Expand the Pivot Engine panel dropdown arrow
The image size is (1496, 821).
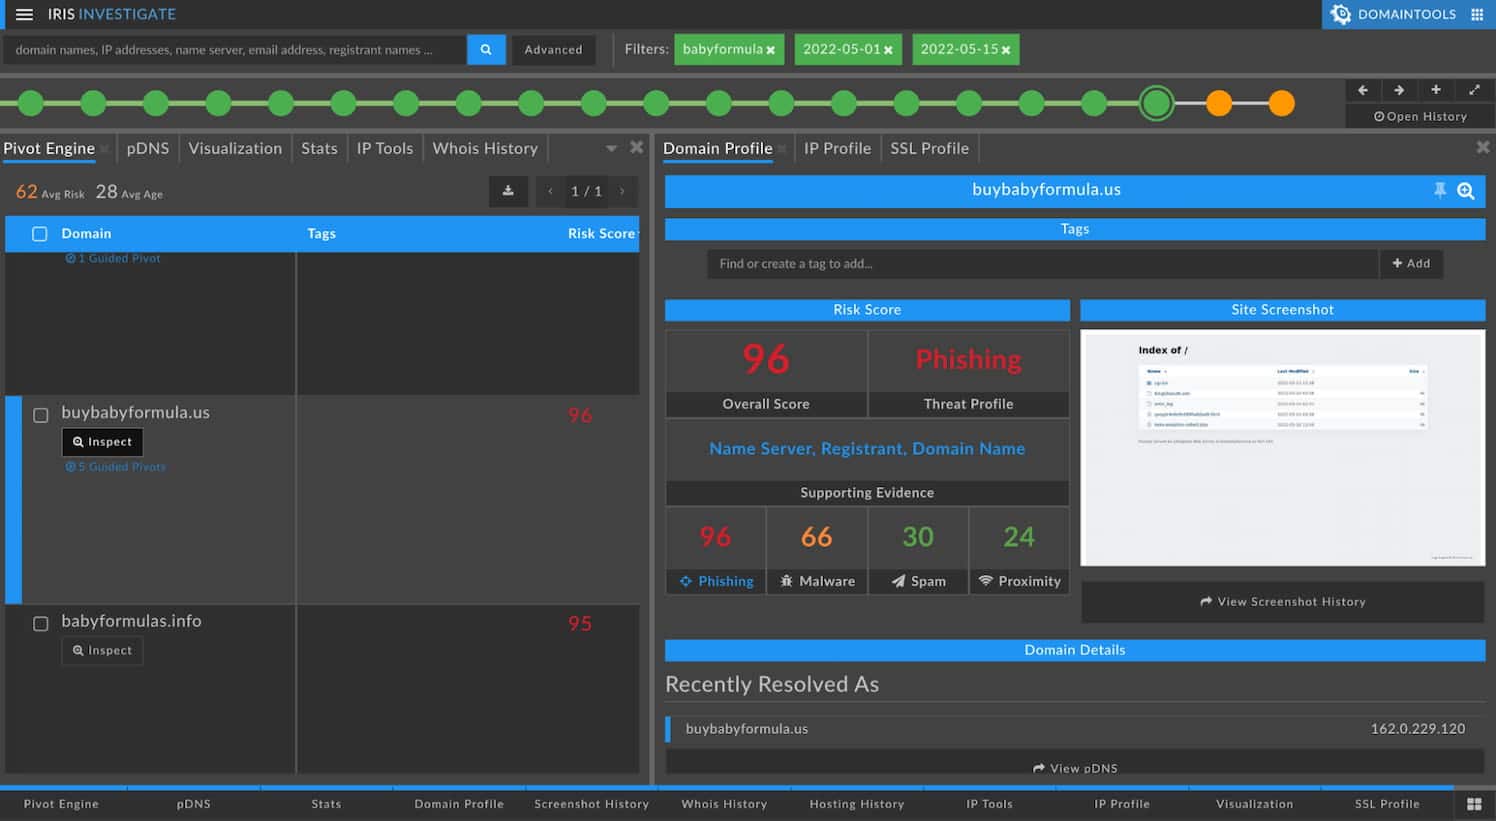(609, 148)
